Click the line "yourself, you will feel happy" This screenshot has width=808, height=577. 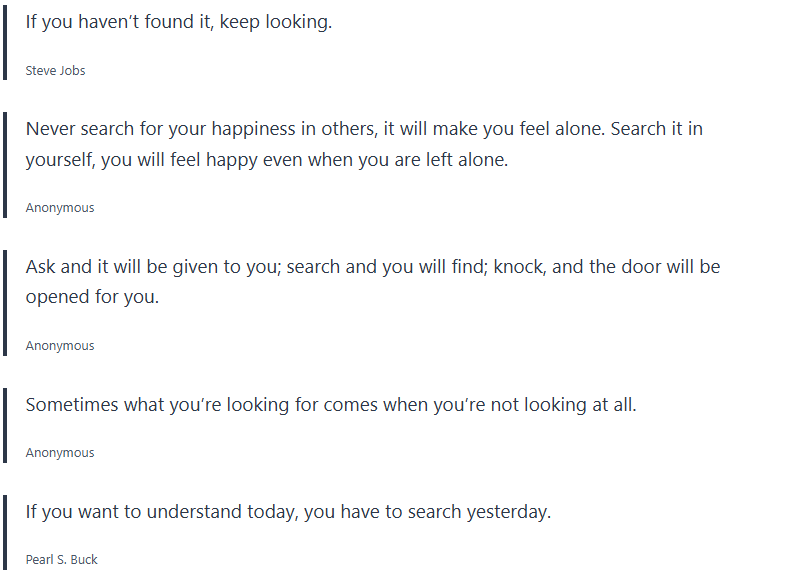267,160
